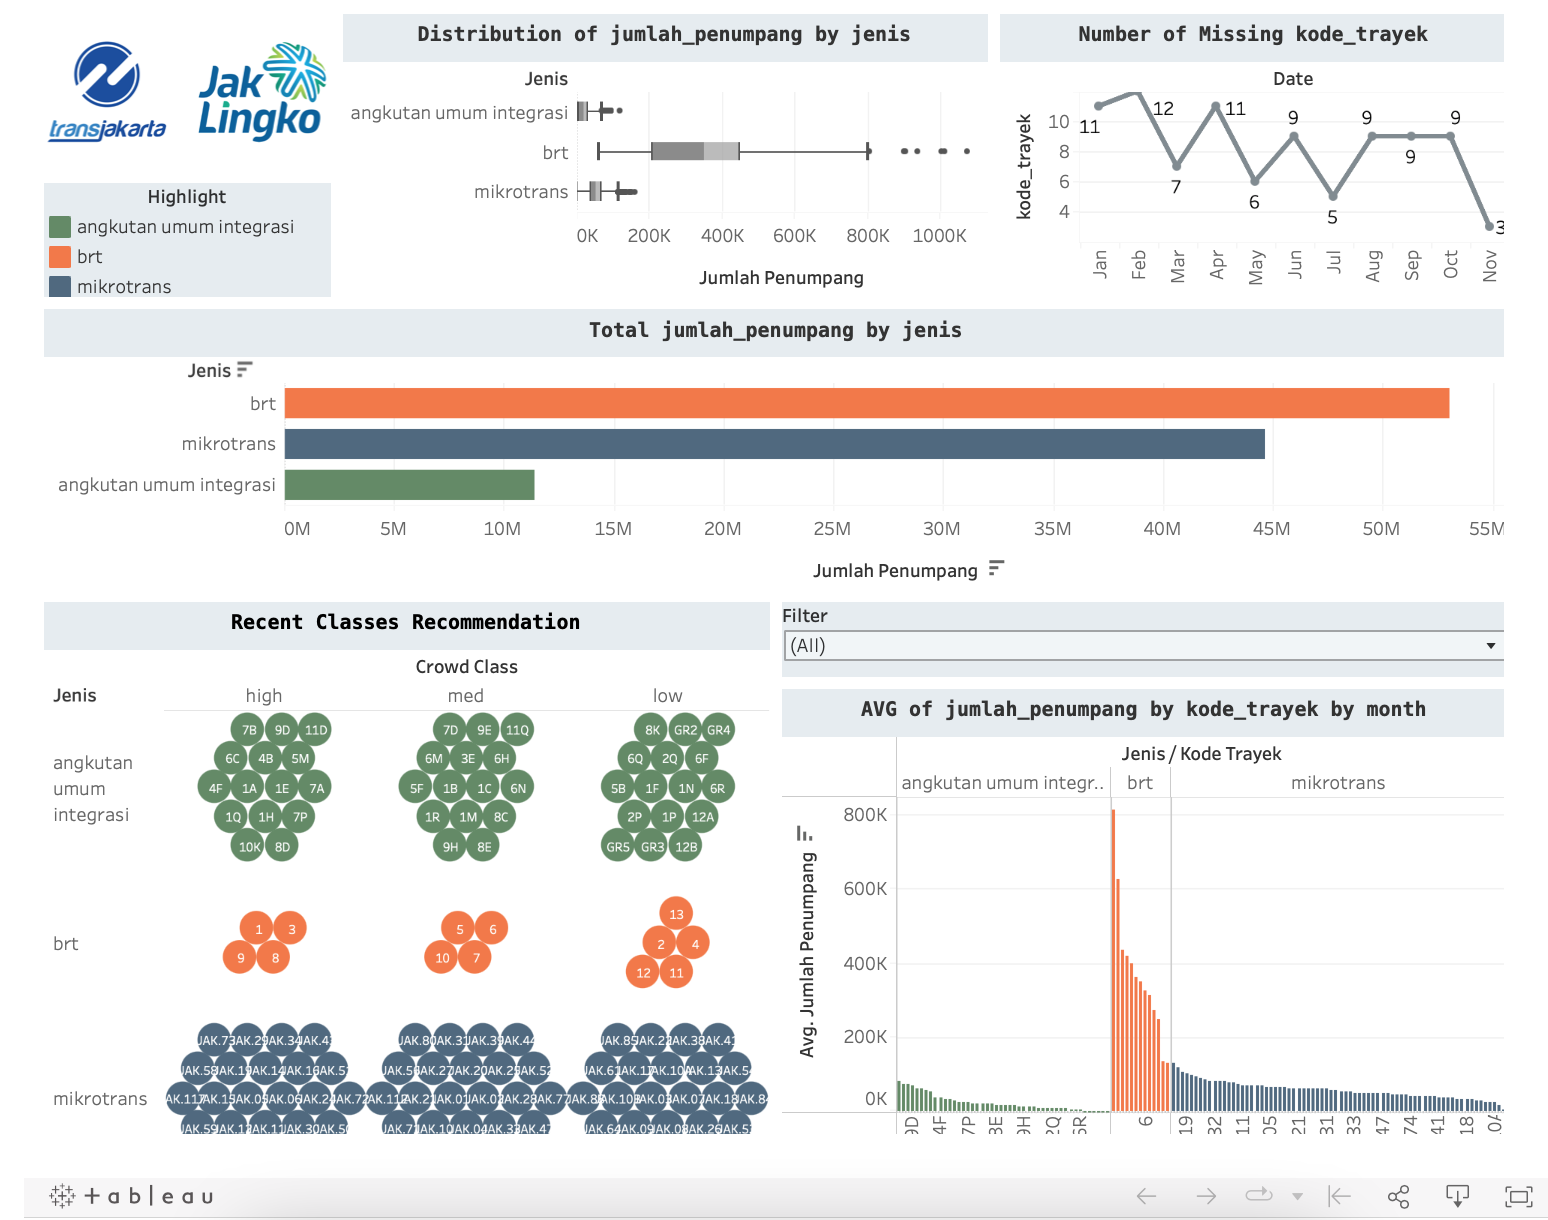Open the Filter (All) dropdown
The width and height of the screenshot is (1548, 1220).
click(x=1143, y=645)
